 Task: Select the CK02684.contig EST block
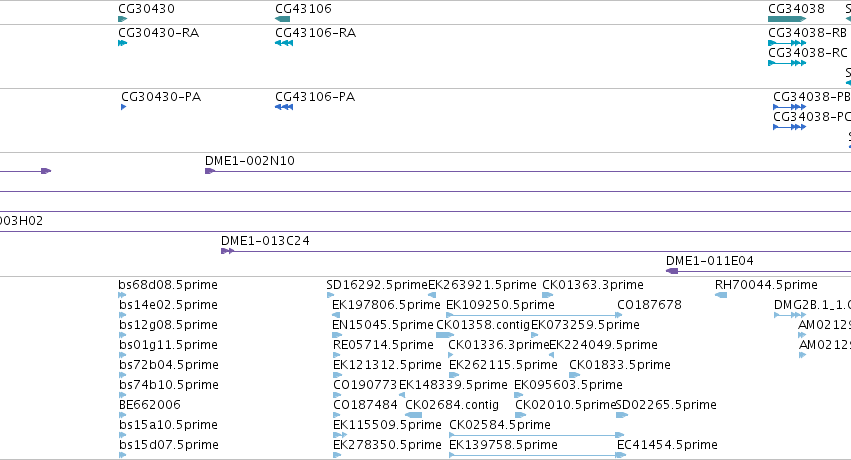click(x=414, y=415)
